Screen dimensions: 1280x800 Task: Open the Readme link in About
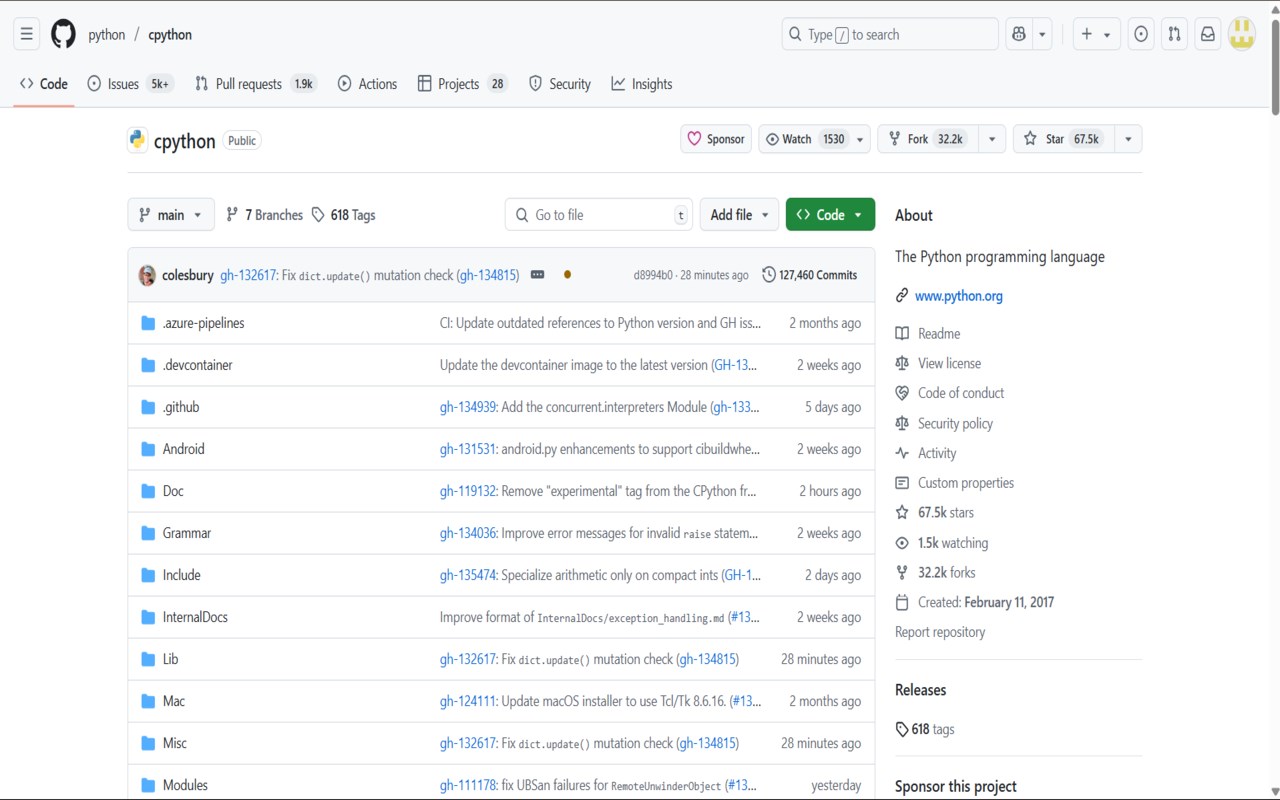(x=928, y=334)
